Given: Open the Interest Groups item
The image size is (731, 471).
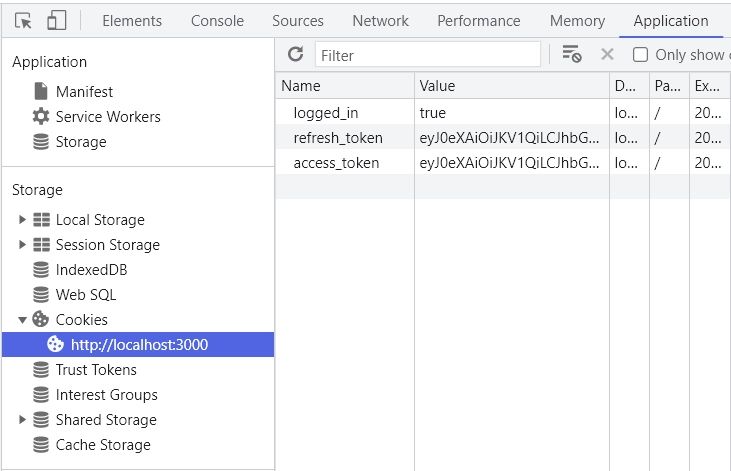Looking at the screenshot, I should (x=107, y=395).
